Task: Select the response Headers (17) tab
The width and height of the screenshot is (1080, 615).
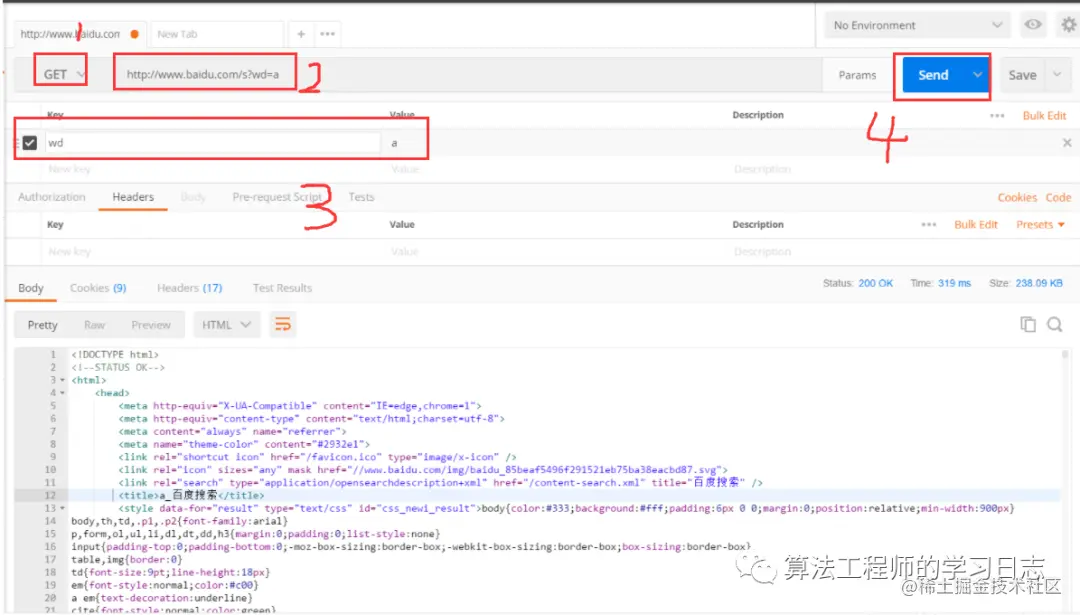Action: click(189, 288)
